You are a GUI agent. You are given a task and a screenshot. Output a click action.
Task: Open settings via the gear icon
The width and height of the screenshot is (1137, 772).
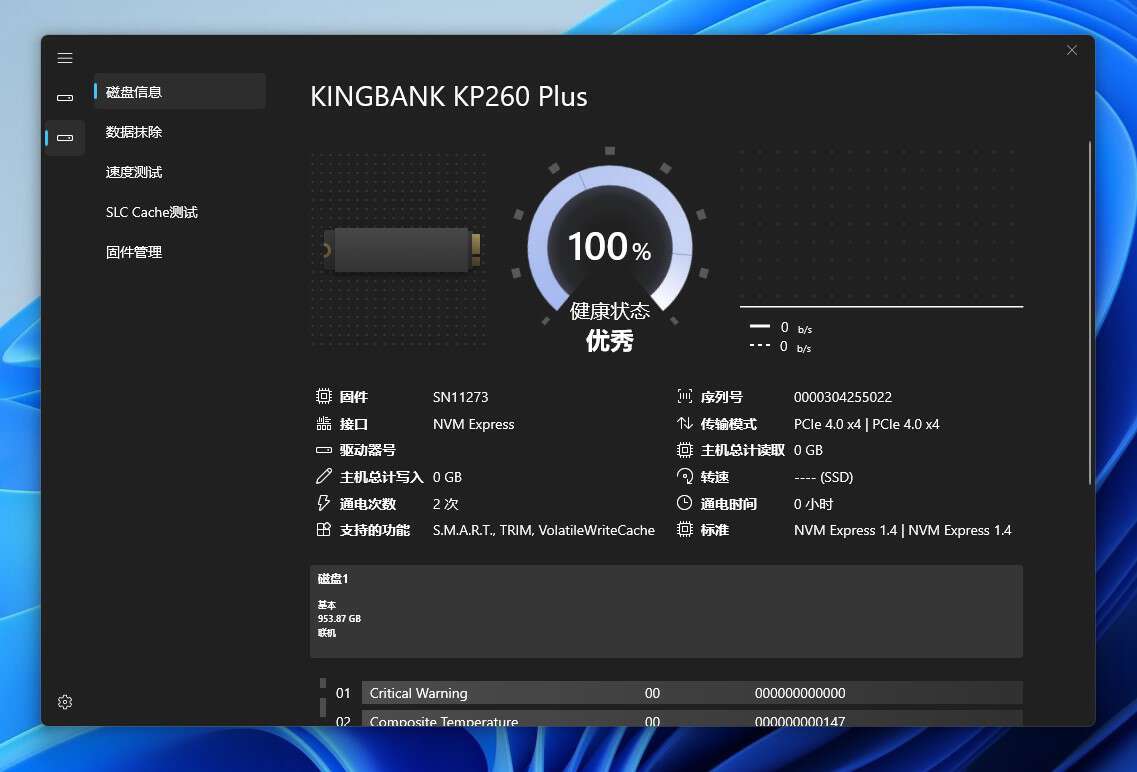(65, 702)
